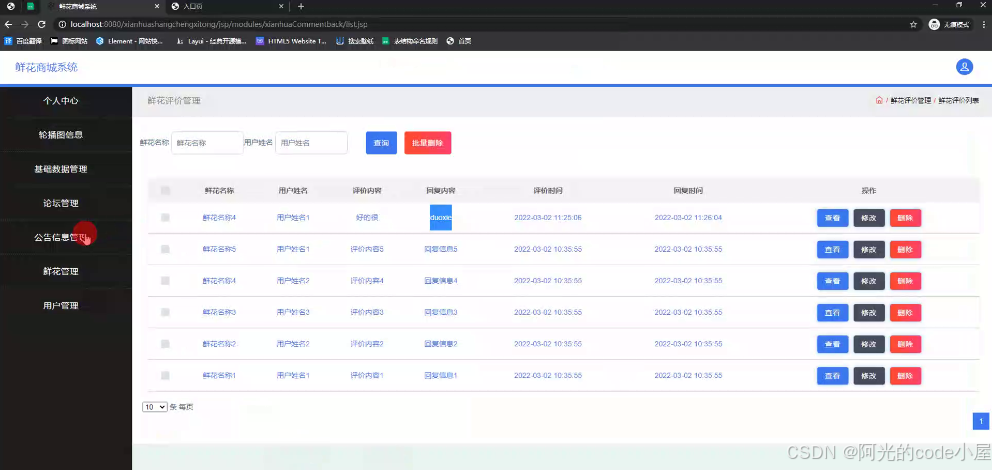Screen dimensions: 995x470
Task: Click the blue 查询 search button
Action: (x=381, y=143)
